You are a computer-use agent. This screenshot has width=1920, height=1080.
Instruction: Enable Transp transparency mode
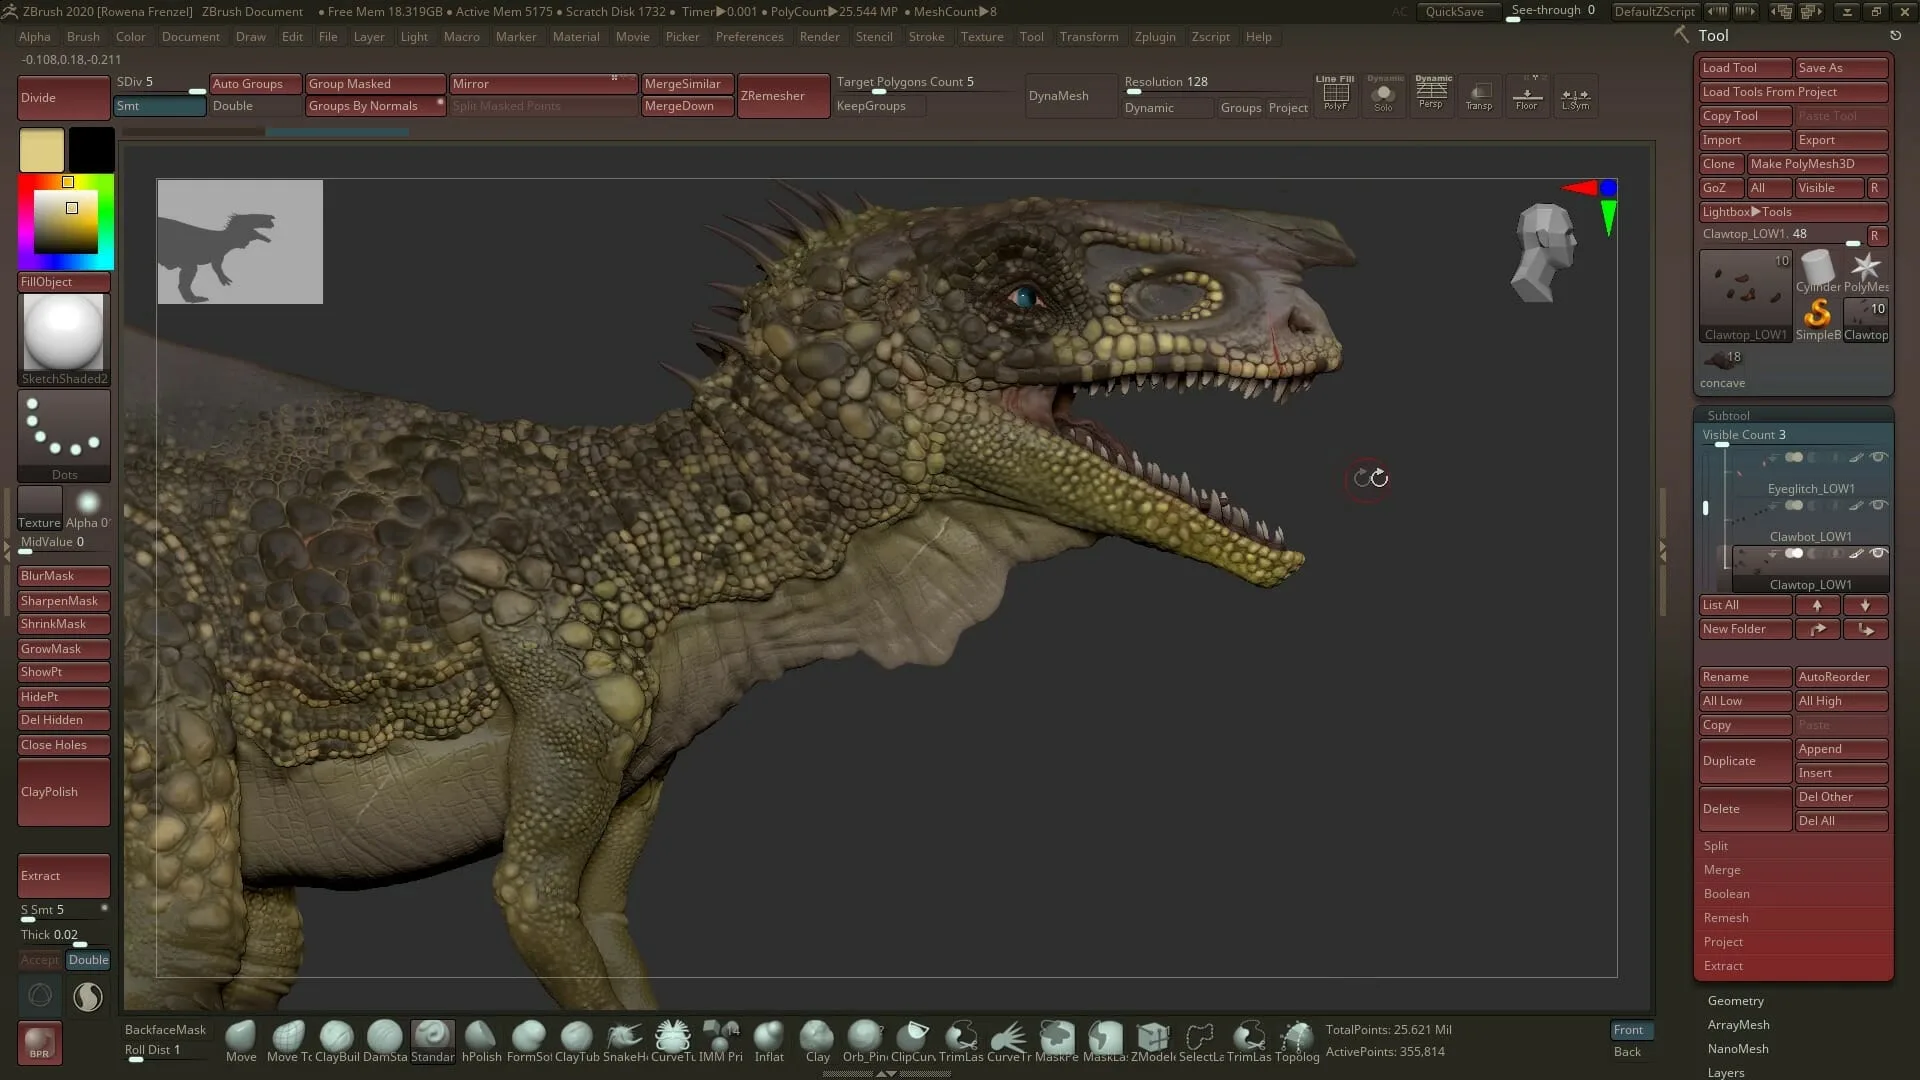1479,95
